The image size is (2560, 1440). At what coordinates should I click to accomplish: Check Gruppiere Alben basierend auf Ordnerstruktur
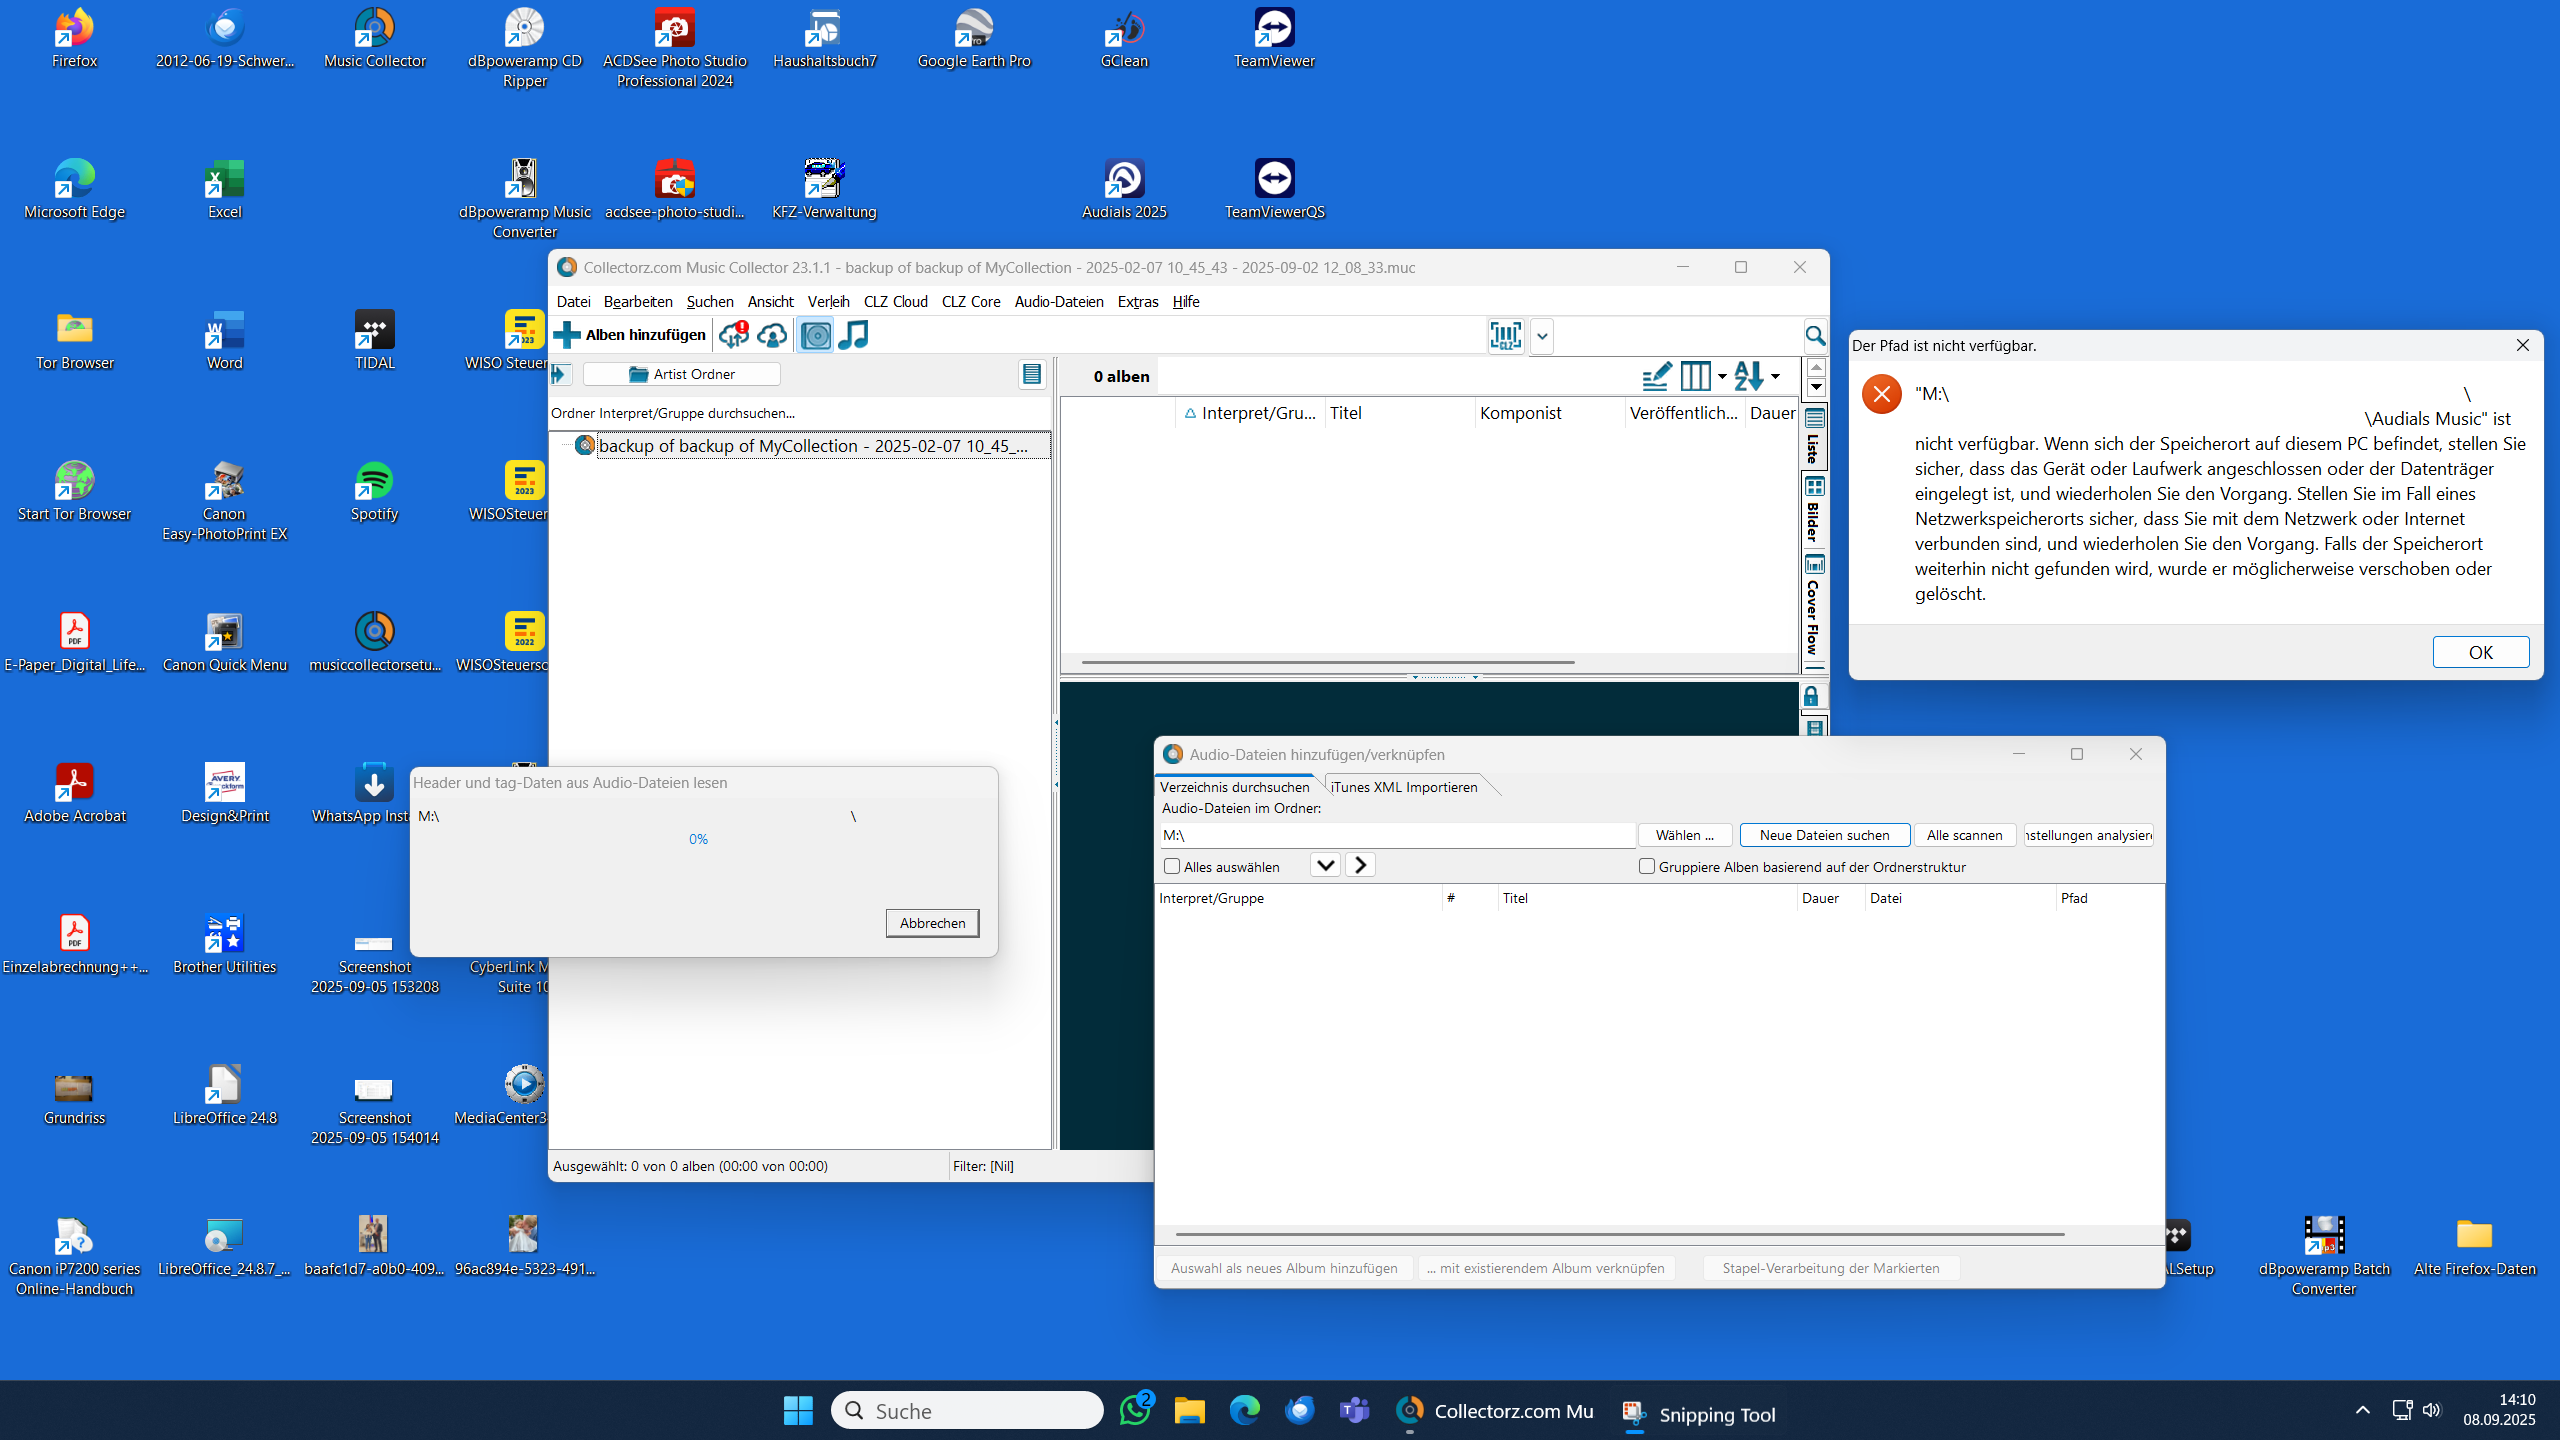pos(1647,866)
